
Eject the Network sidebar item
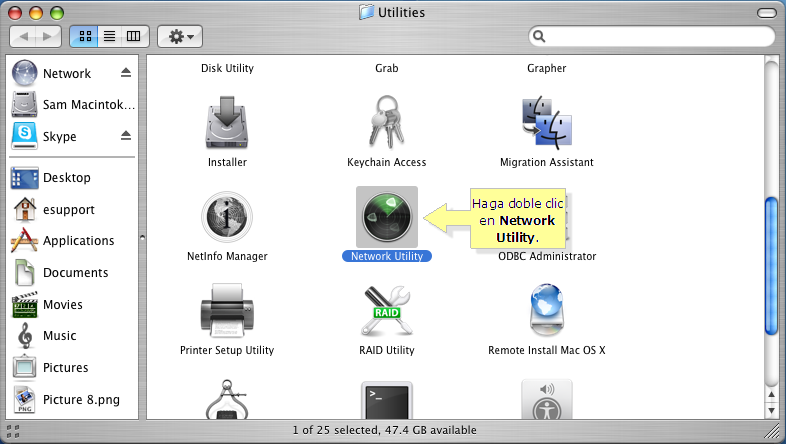(126, 73)
